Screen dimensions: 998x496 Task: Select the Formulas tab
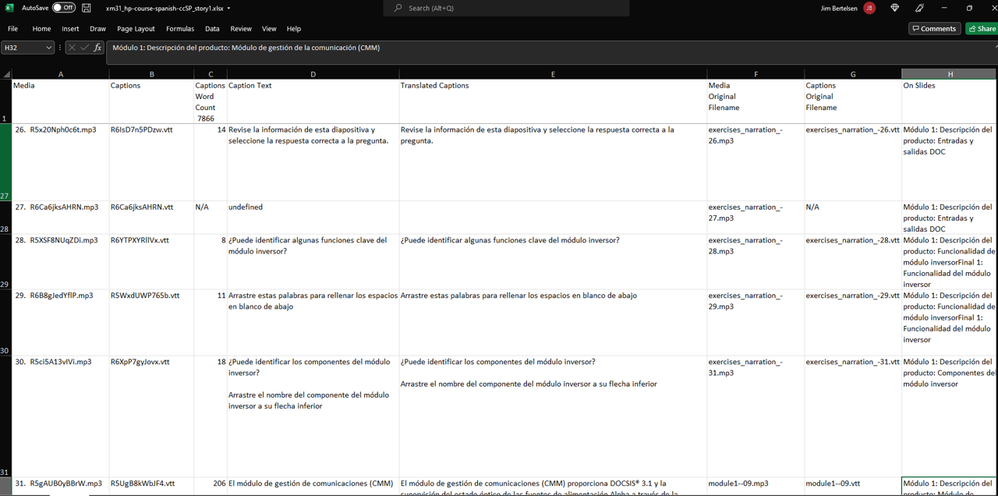[180, 29]
